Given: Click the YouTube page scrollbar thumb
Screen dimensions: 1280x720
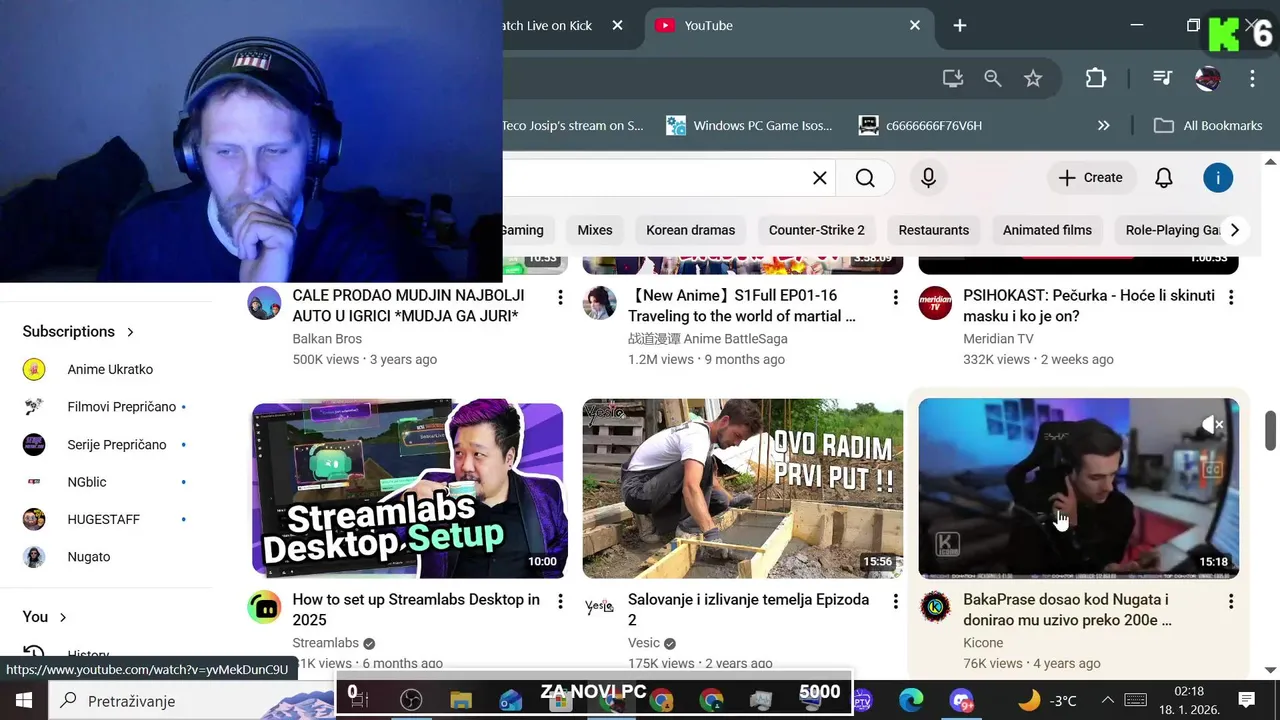Looking at the screenshot, I should (x=1271, y=430).
